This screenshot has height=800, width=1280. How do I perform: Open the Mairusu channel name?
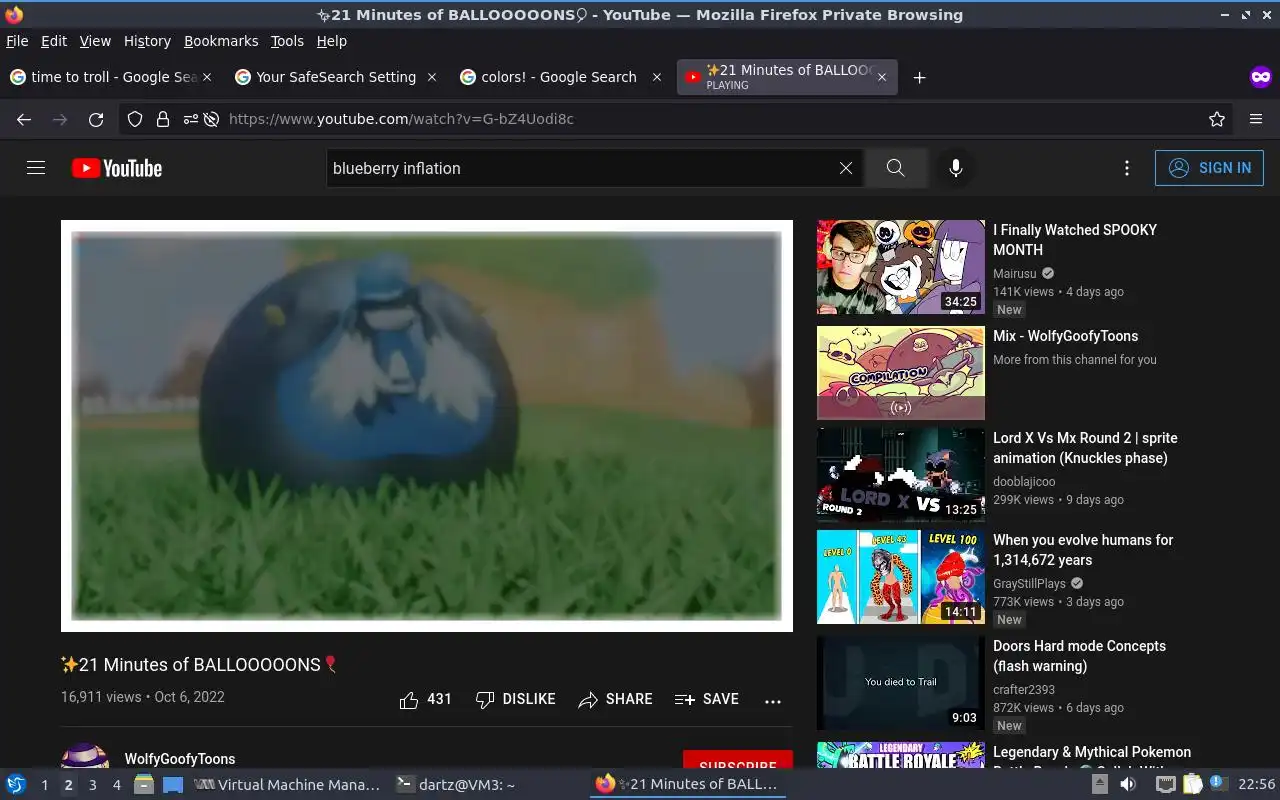coord(1015,274)
